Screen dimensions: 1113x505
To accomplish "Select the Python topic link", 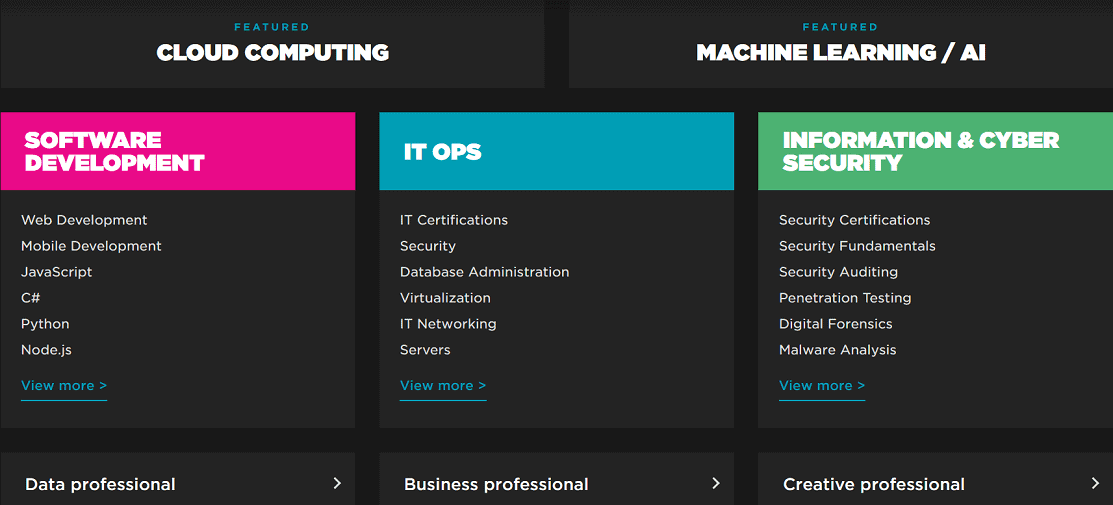I will pyautogui.click(x=45, y=324).
